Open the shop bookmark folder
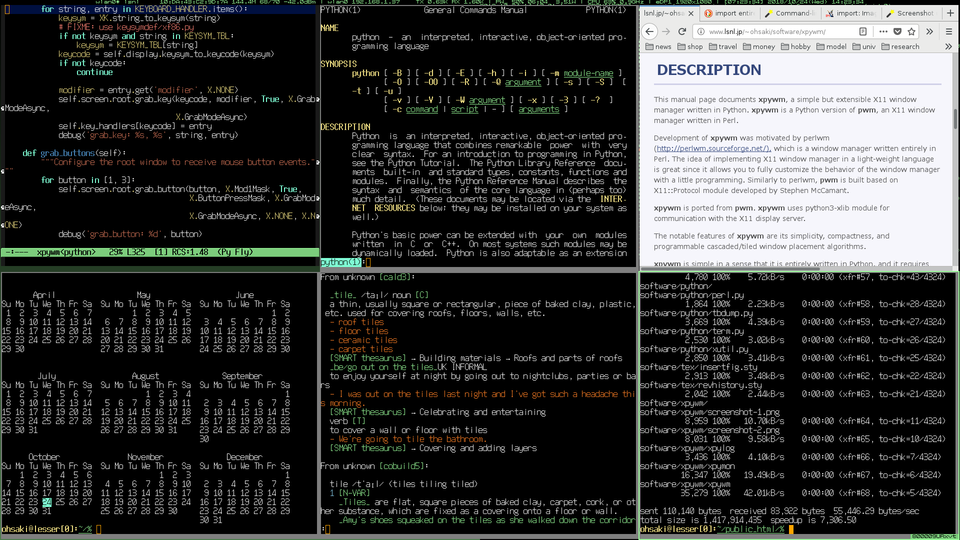The image size is (960, 540). pyautogui.click(x=690, y=47)
